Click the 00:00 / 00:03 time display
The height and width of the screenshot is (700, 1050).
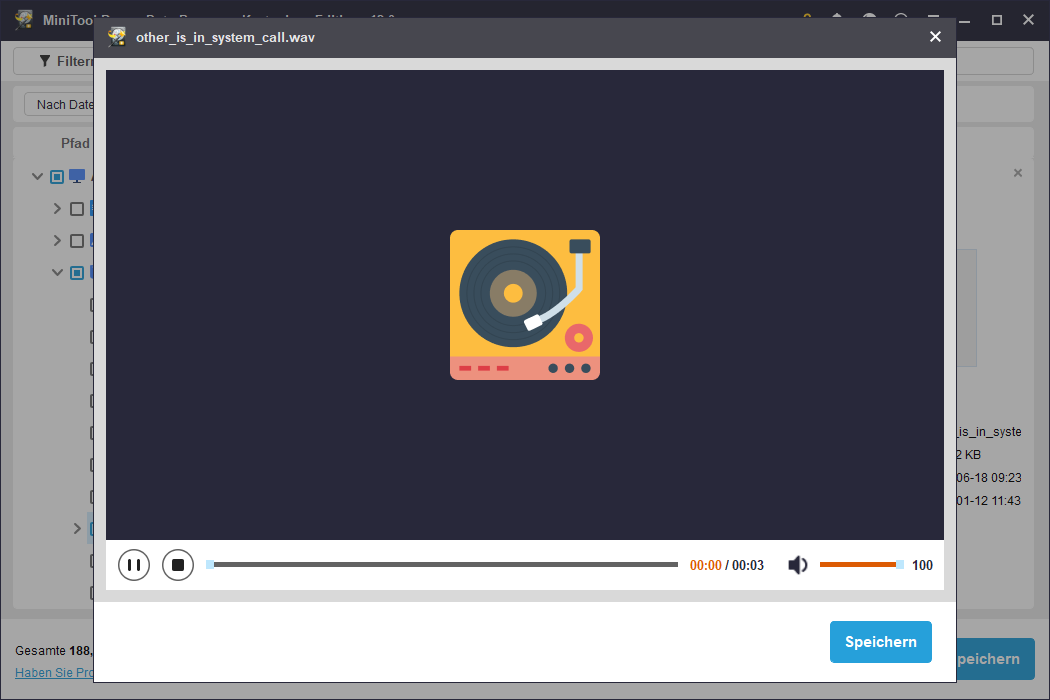click(727, 565)
